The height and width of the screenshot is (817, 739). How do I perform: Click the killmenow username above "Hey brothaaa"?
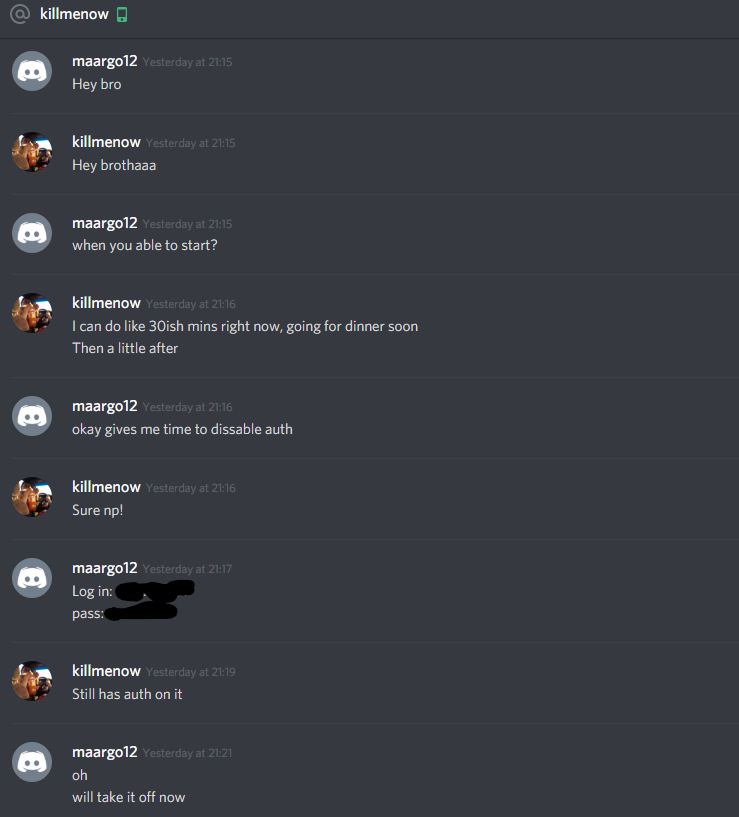106,142
